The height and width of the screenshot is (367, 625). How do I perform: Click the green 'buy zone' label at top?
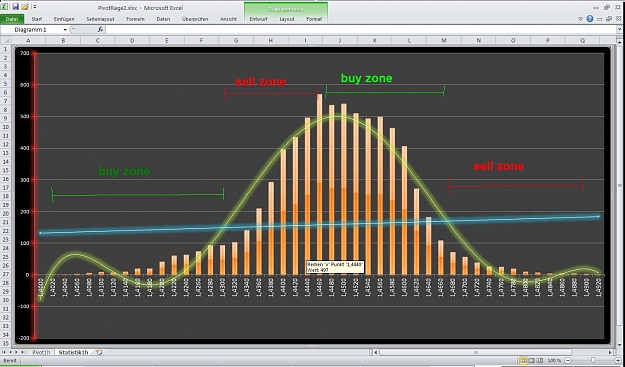coord(366,78)
